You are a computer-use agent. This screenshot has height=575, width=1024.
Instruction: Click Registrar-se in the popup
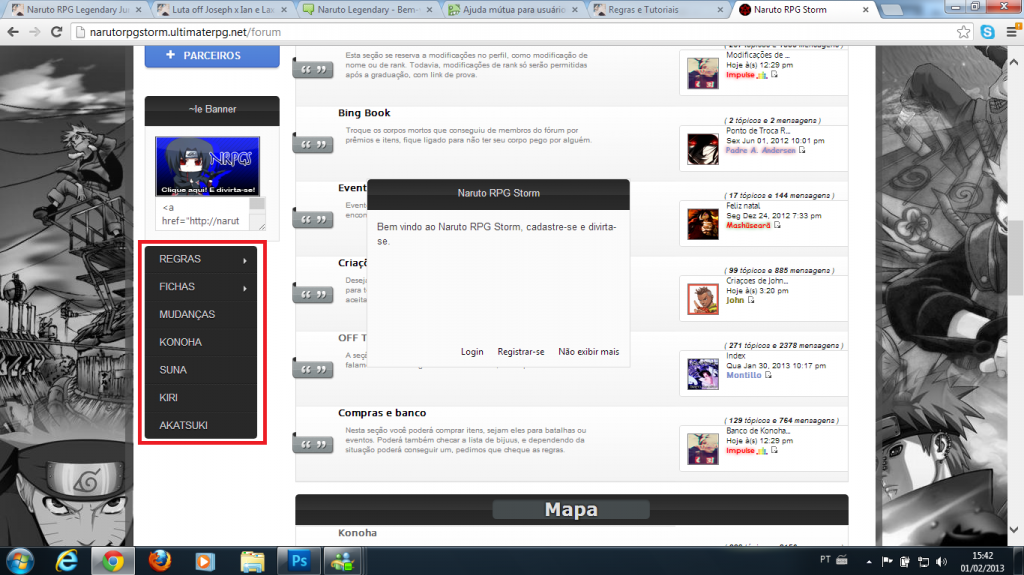click(520, 352)
